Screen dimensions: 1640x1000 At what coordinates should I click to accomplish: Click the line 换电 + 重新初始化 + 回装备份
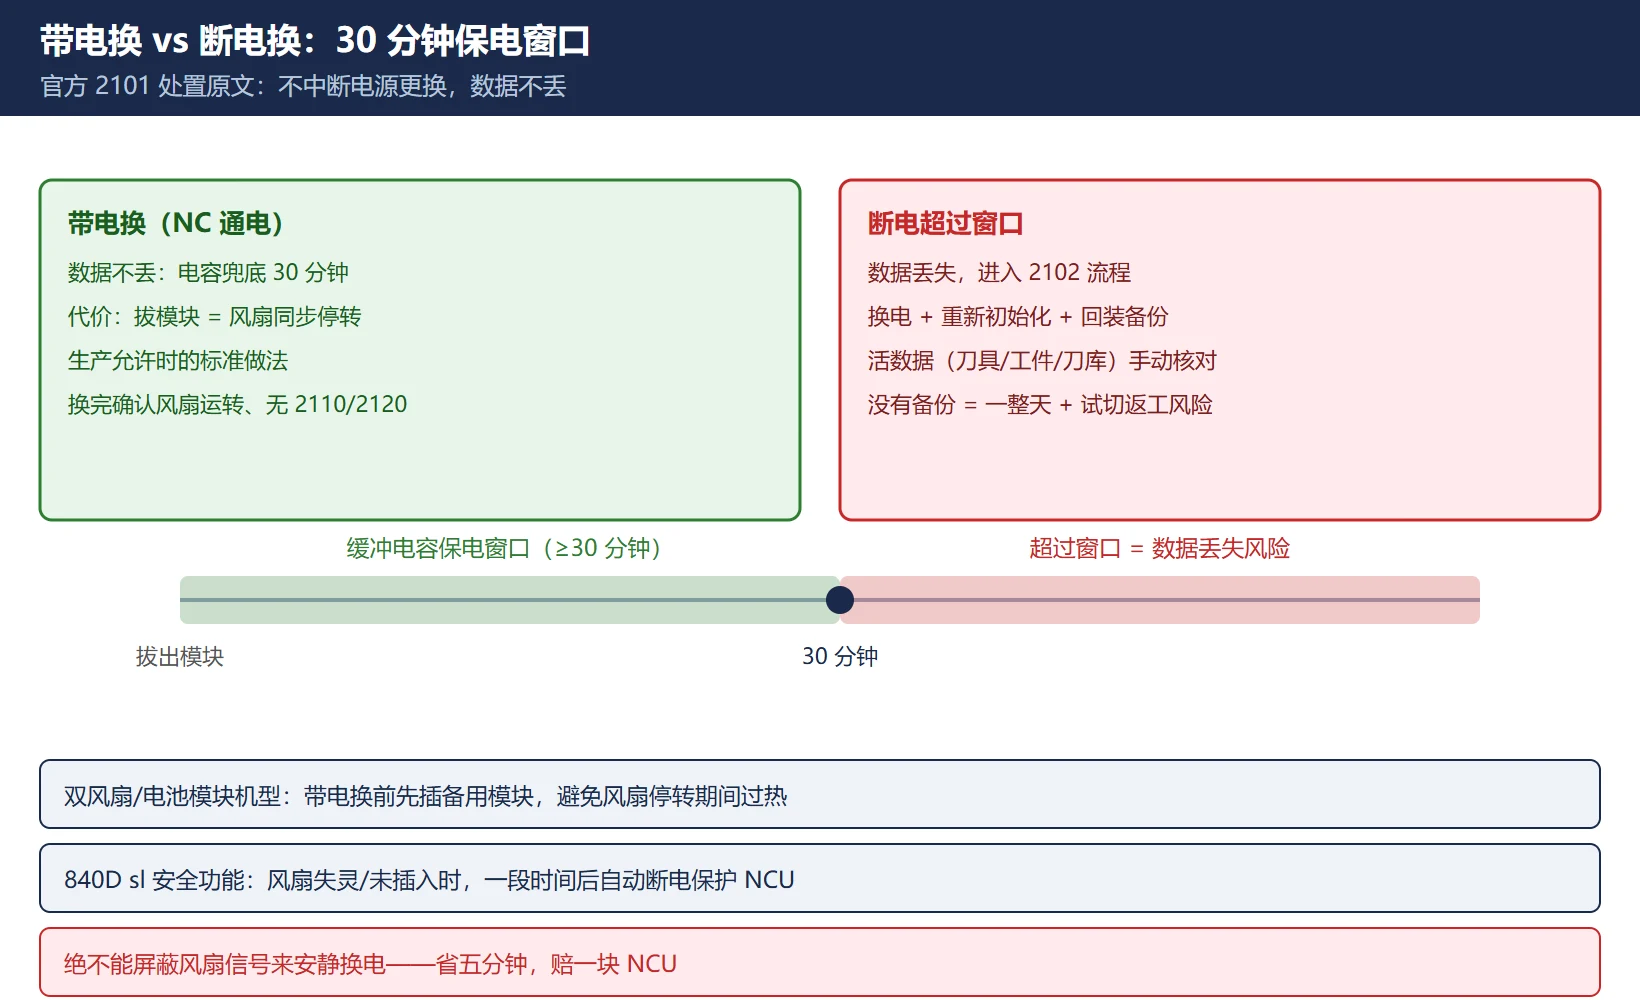coord(1018,316)
